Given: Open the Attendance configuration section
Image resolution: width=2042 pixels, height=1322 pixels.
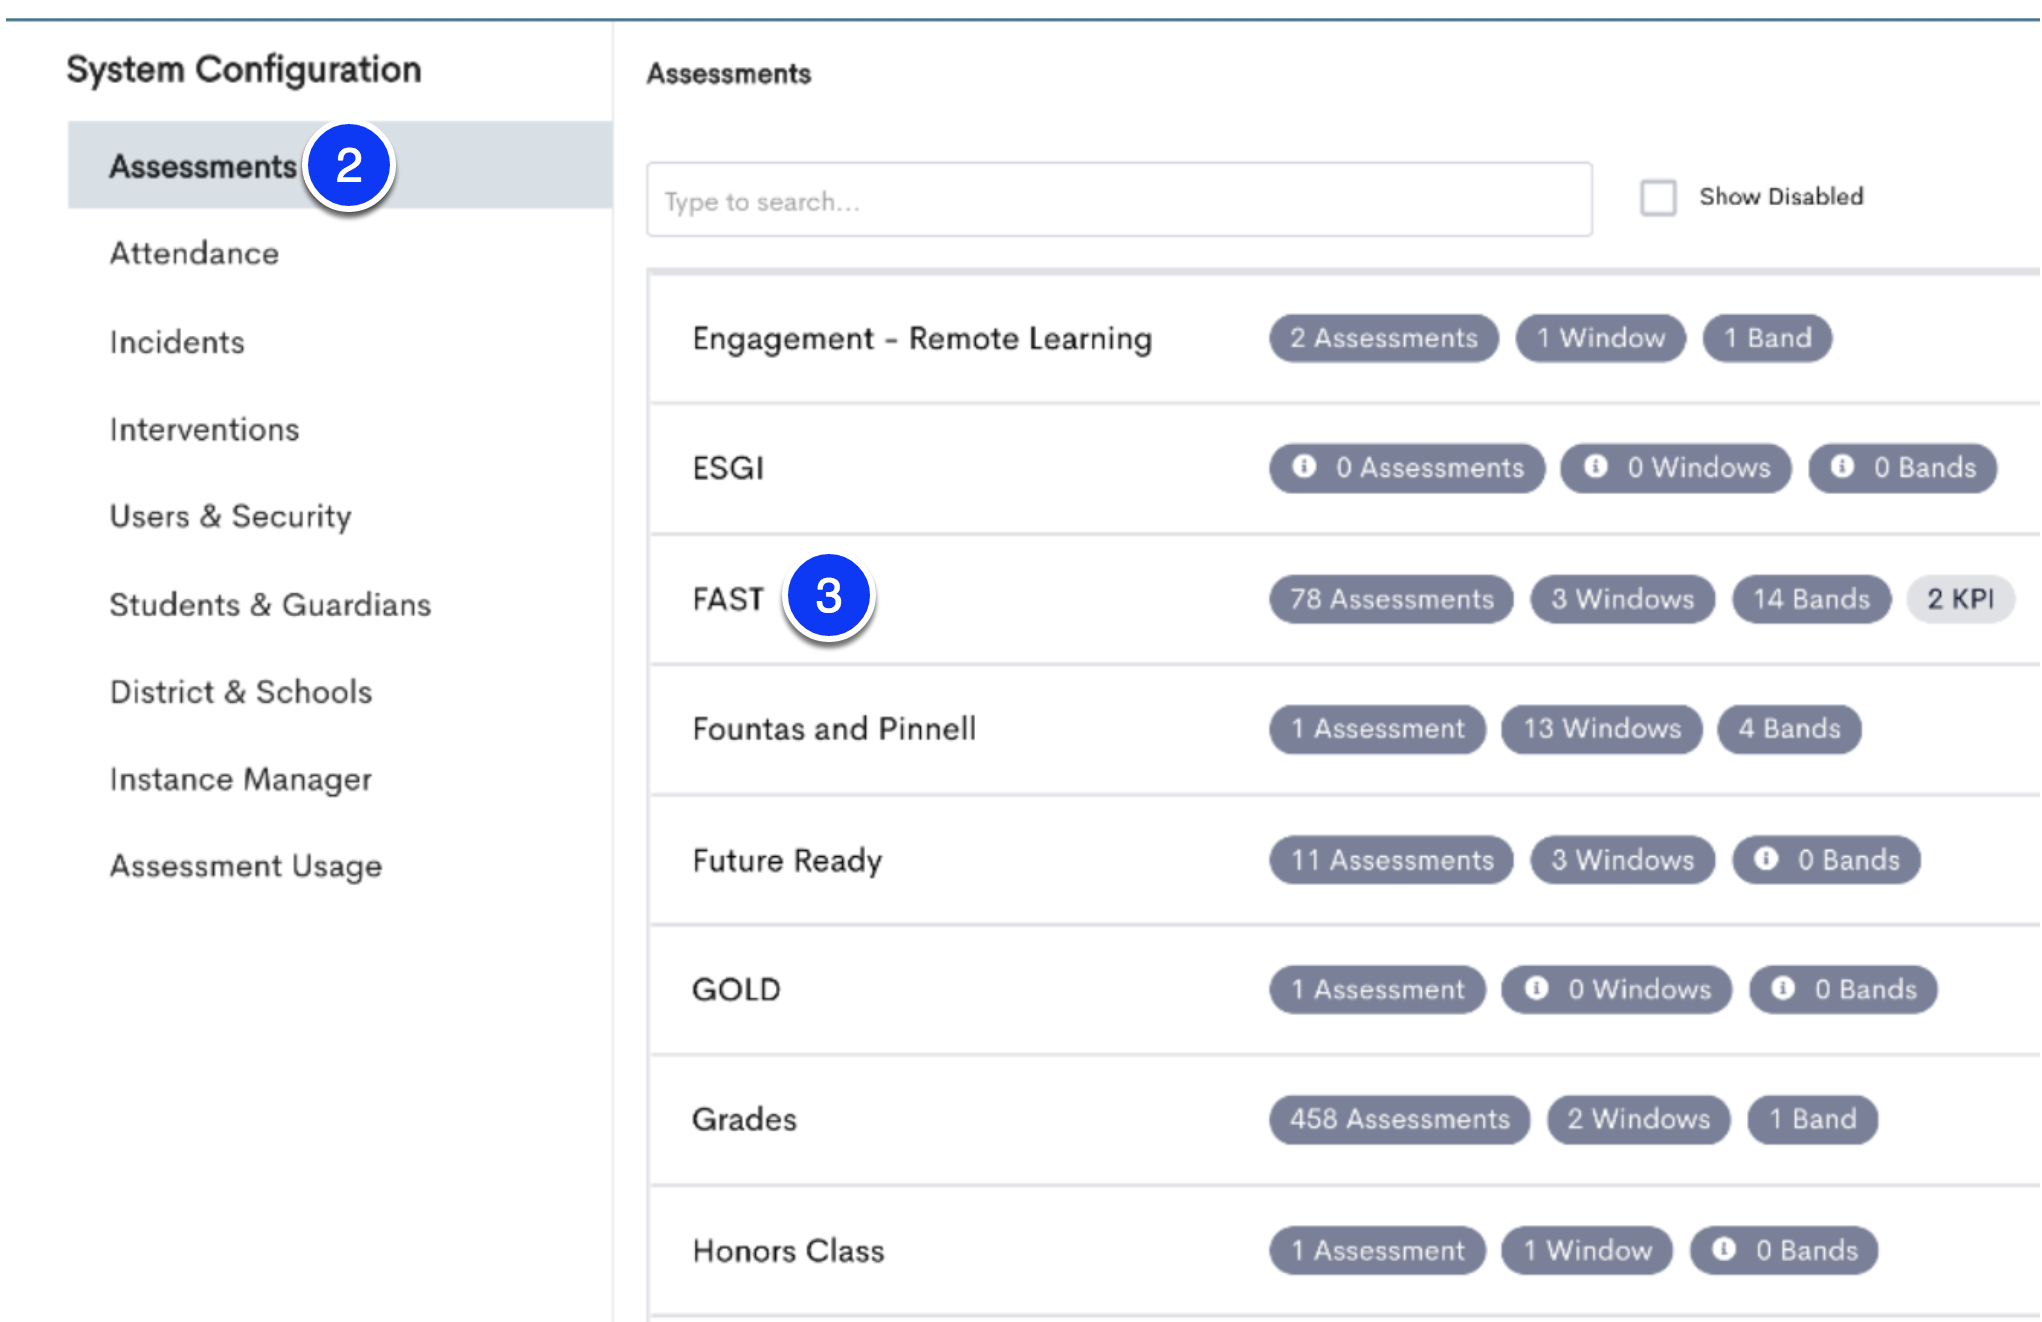Looking at the screenshot, I should 194,253.
